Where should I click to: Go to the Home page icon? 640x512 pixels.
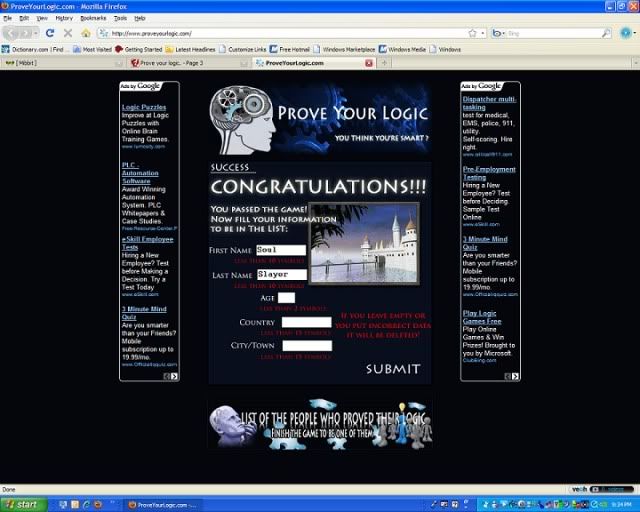click(x=86, y=33)
